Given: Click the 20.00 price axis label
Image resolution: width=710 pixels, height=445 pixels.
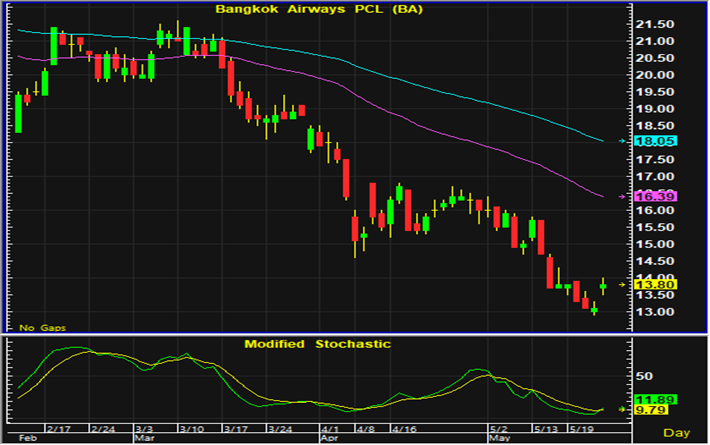Looking at the screenshot, I should click(x=655, y=75).
